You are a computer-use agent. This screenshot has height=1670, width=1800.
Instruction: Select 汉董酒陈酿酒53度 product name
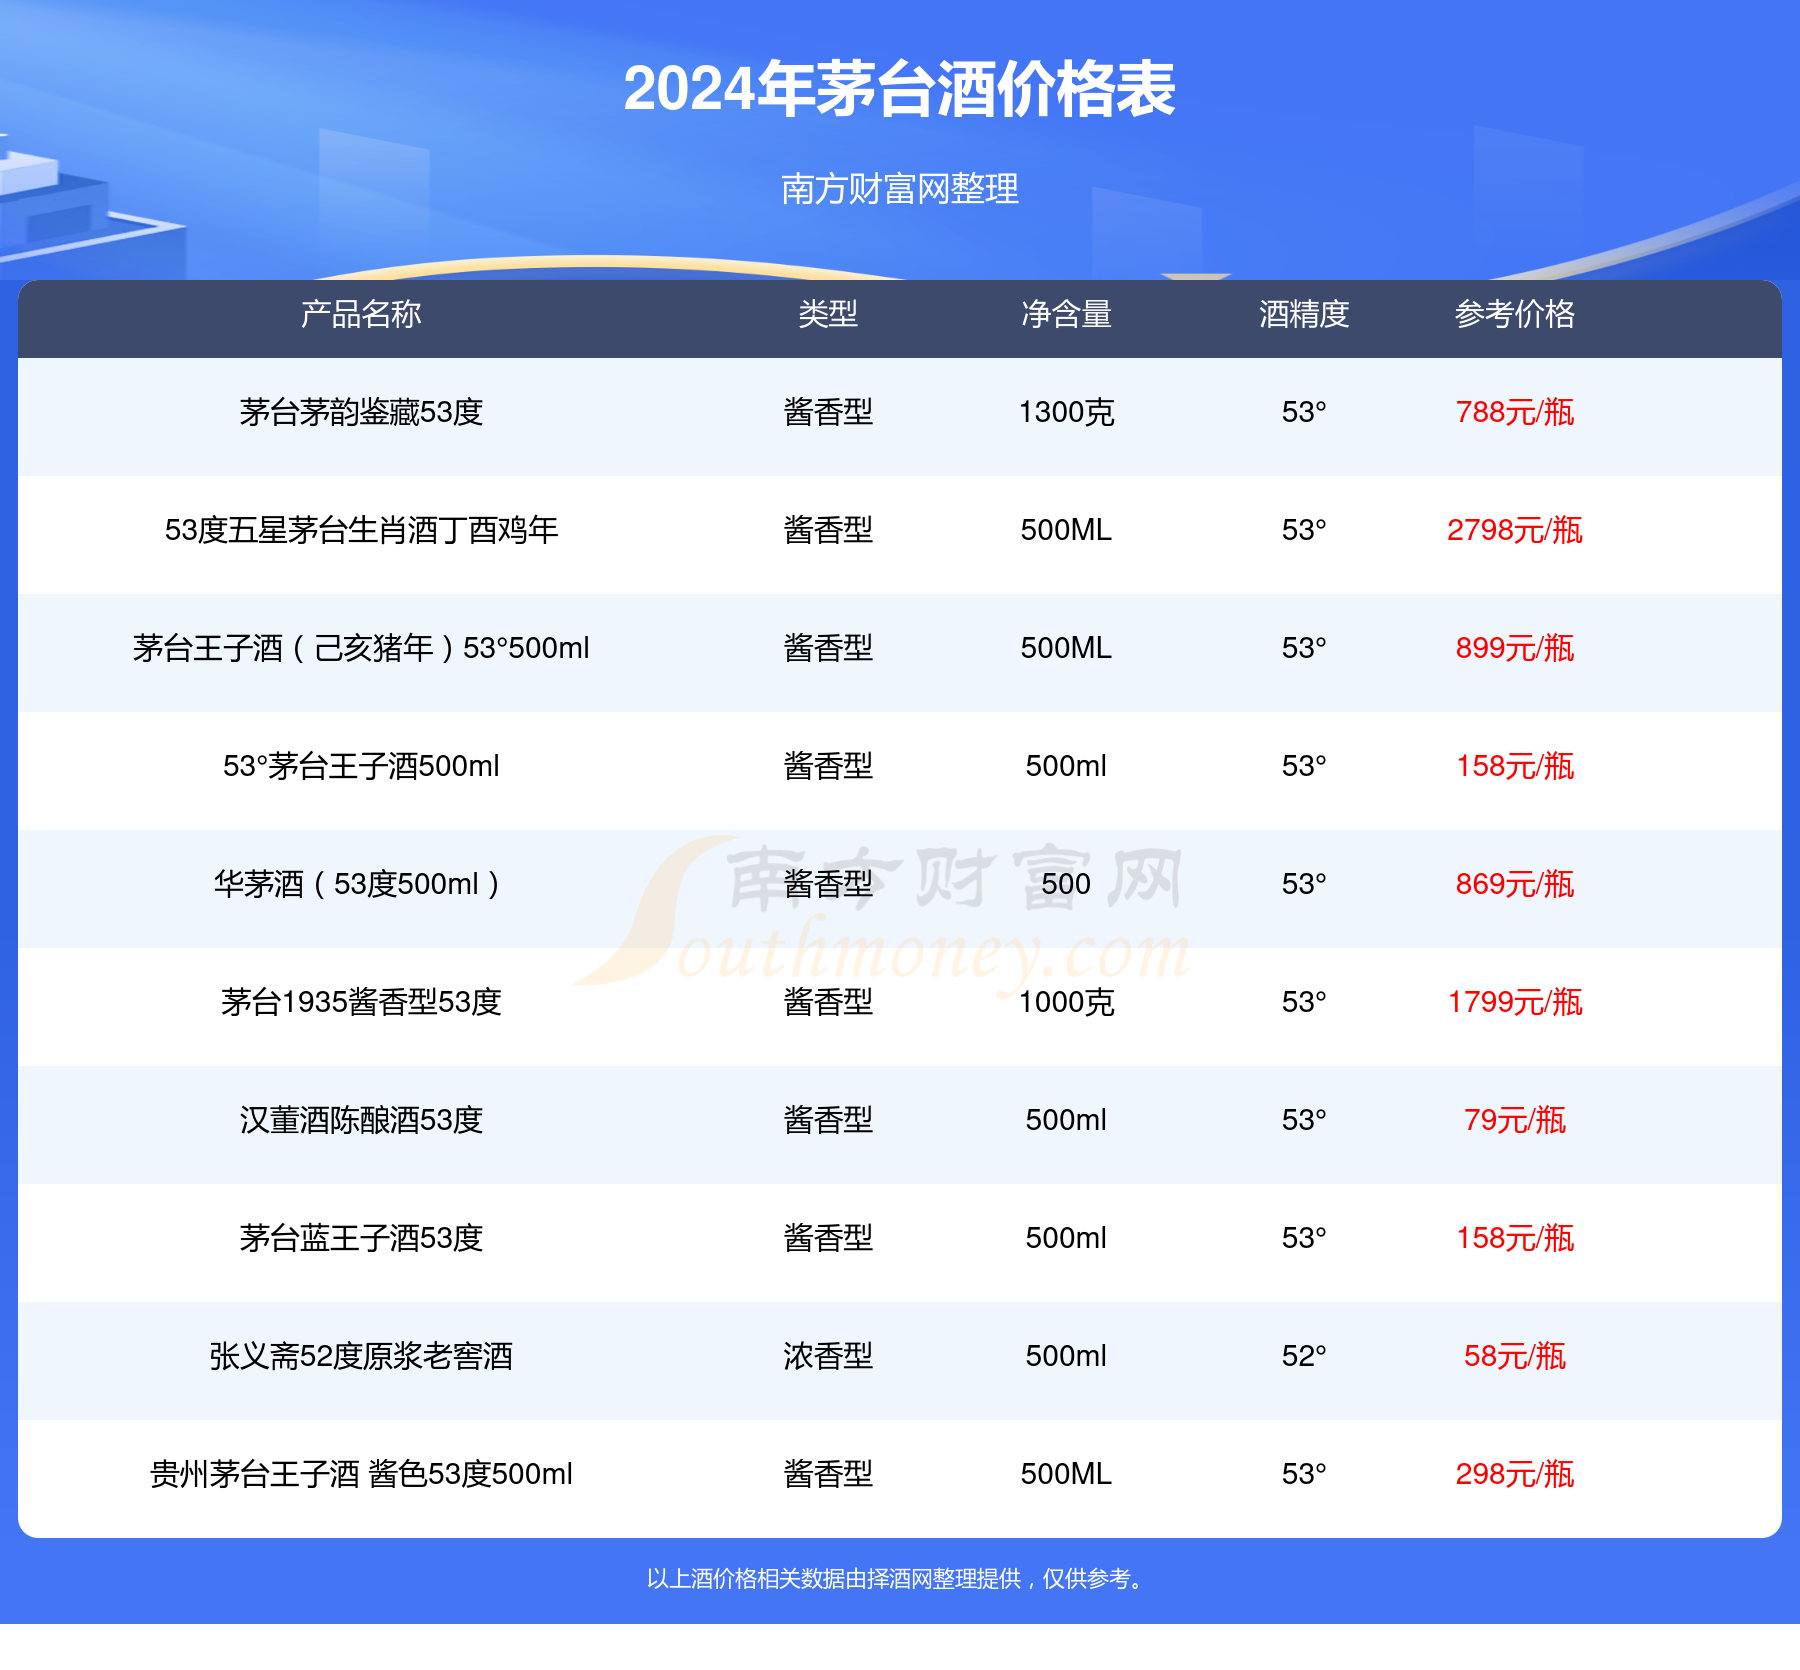point(361,1120)
